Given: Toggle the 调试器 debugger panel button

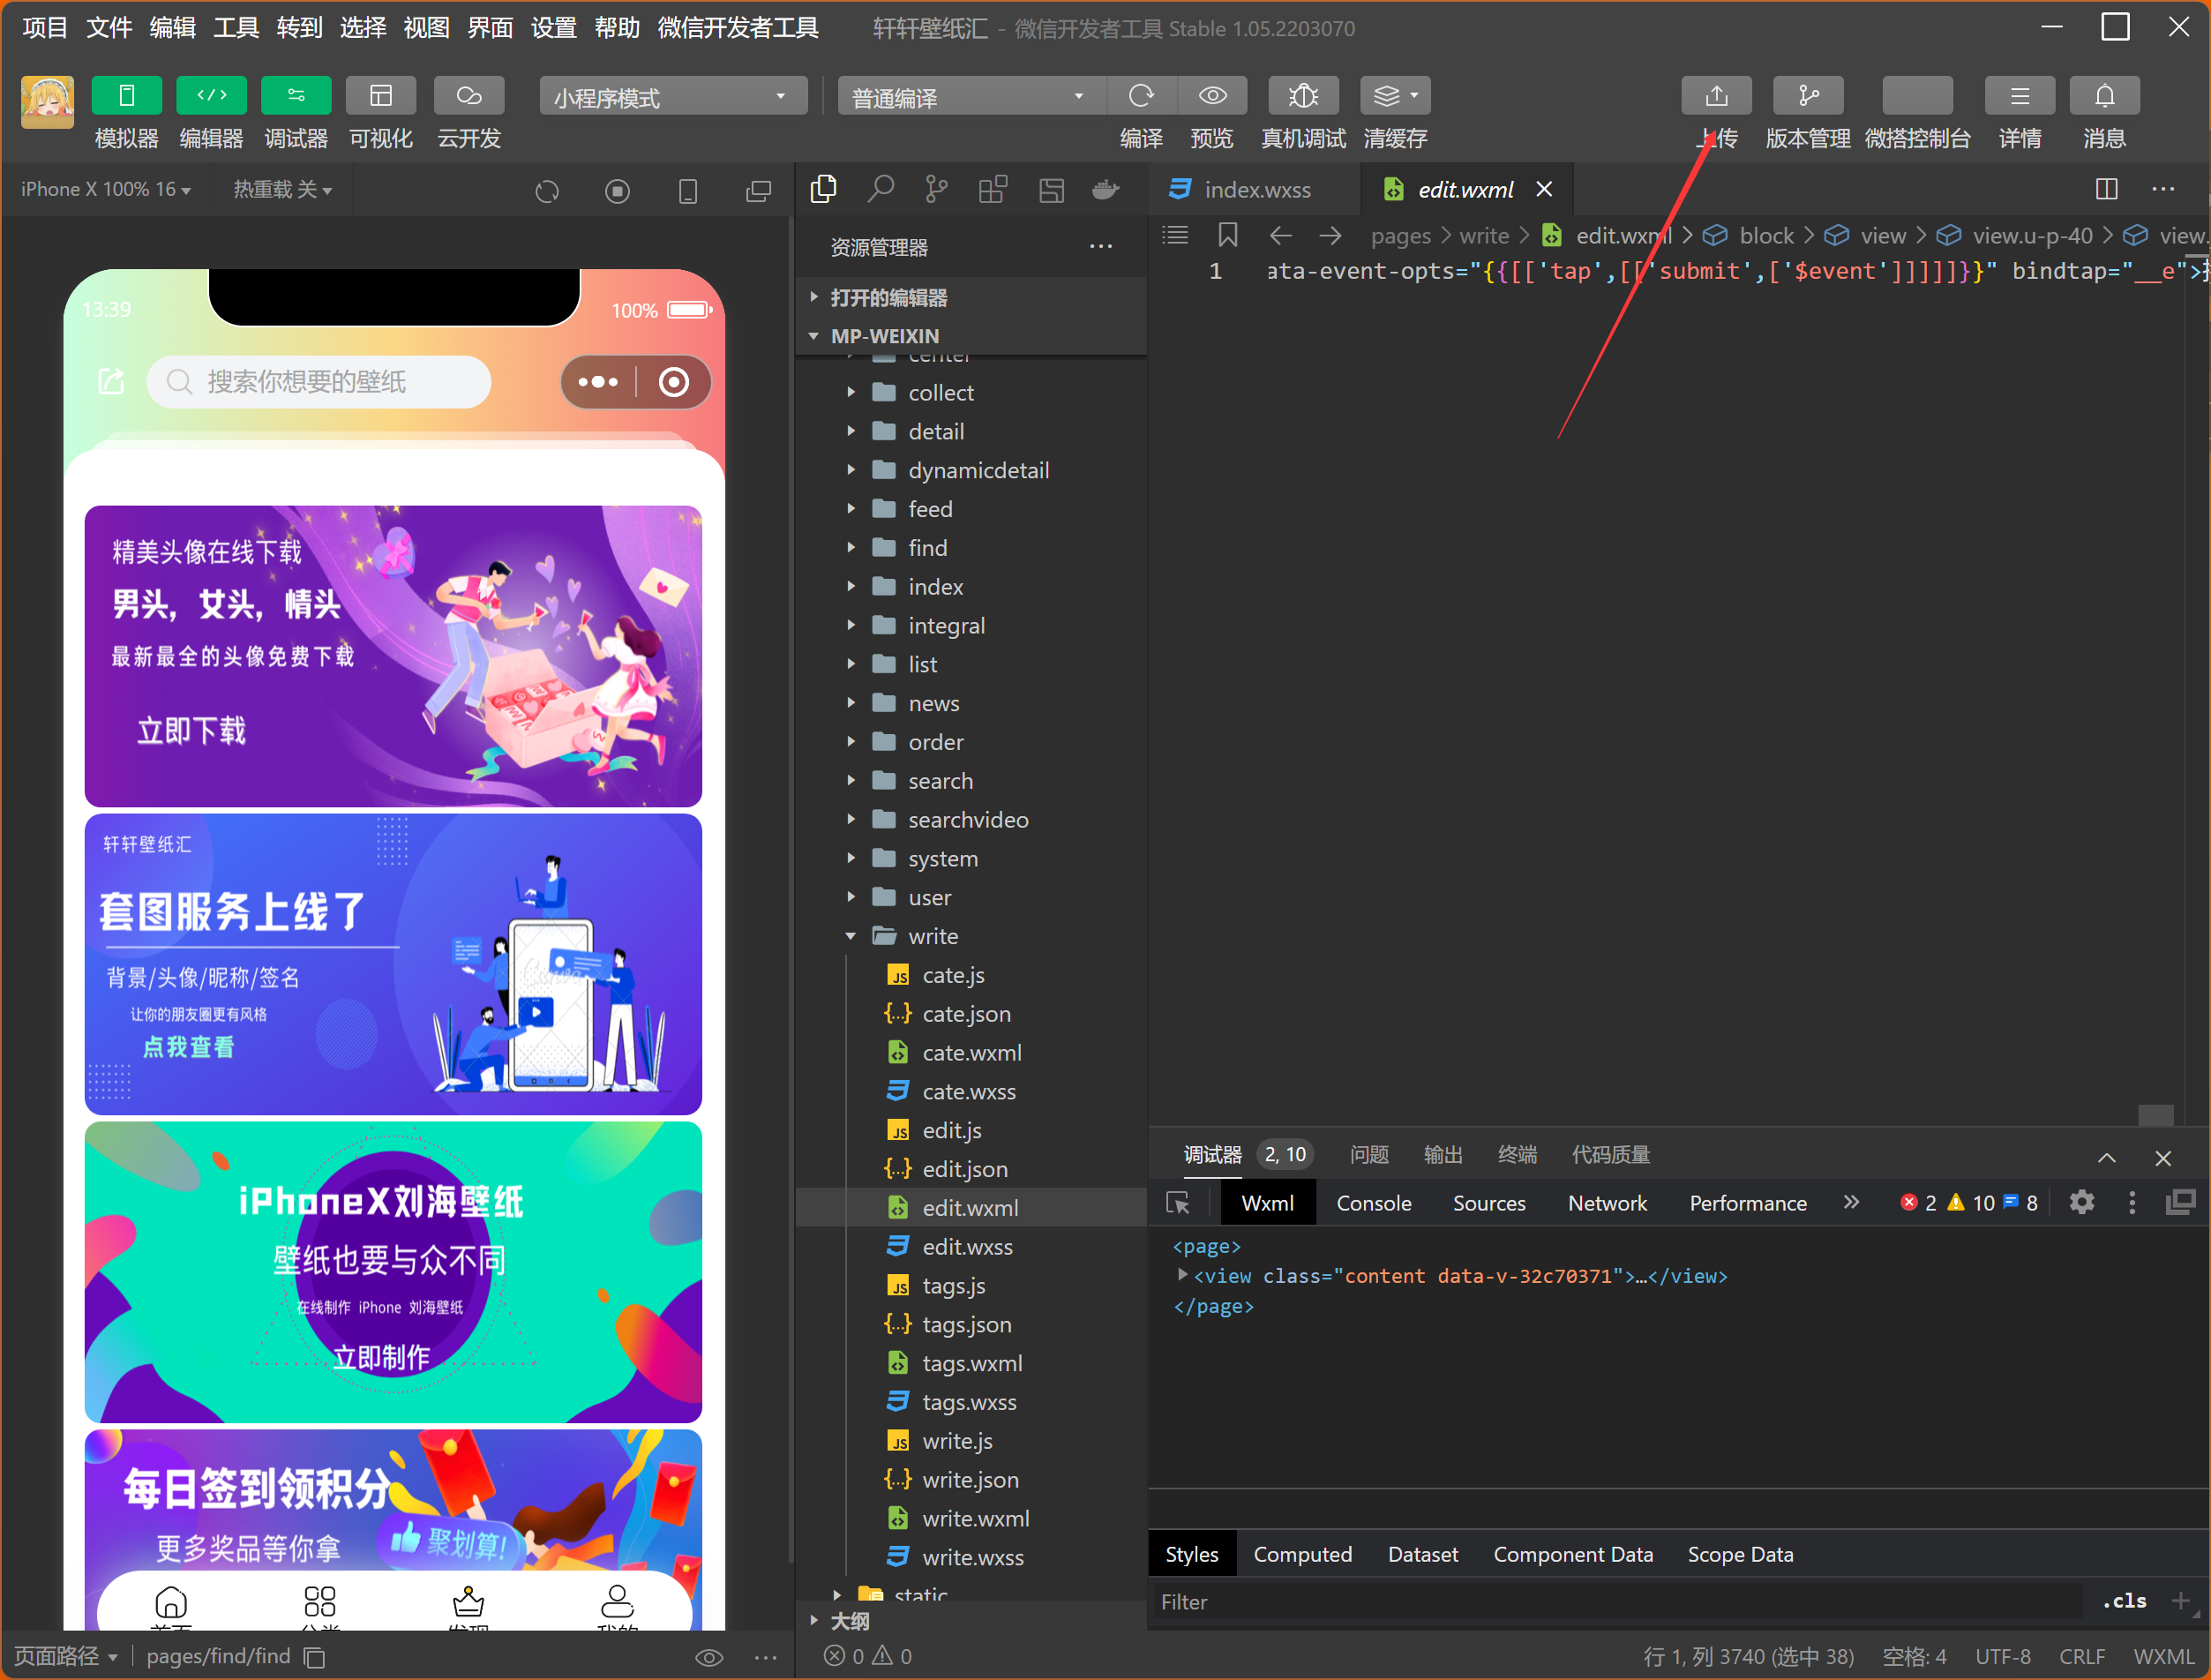Looking at the screenshot, I should pos(296,96).
